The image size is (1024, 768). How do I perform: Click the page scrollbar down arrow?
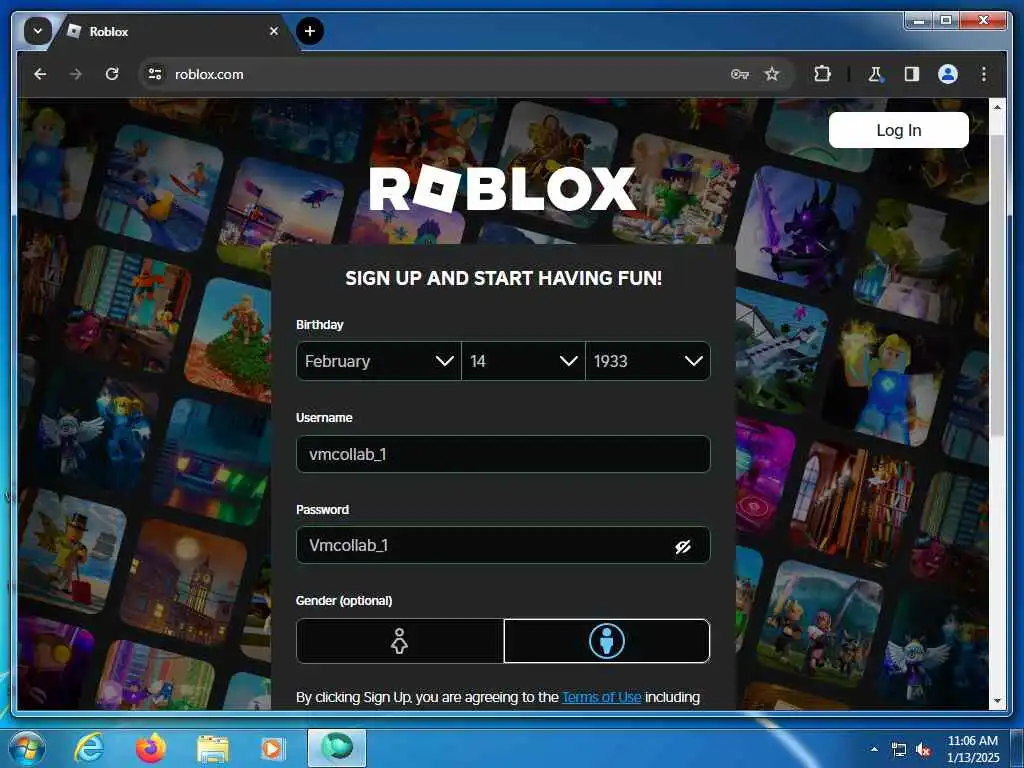point(997,701)
